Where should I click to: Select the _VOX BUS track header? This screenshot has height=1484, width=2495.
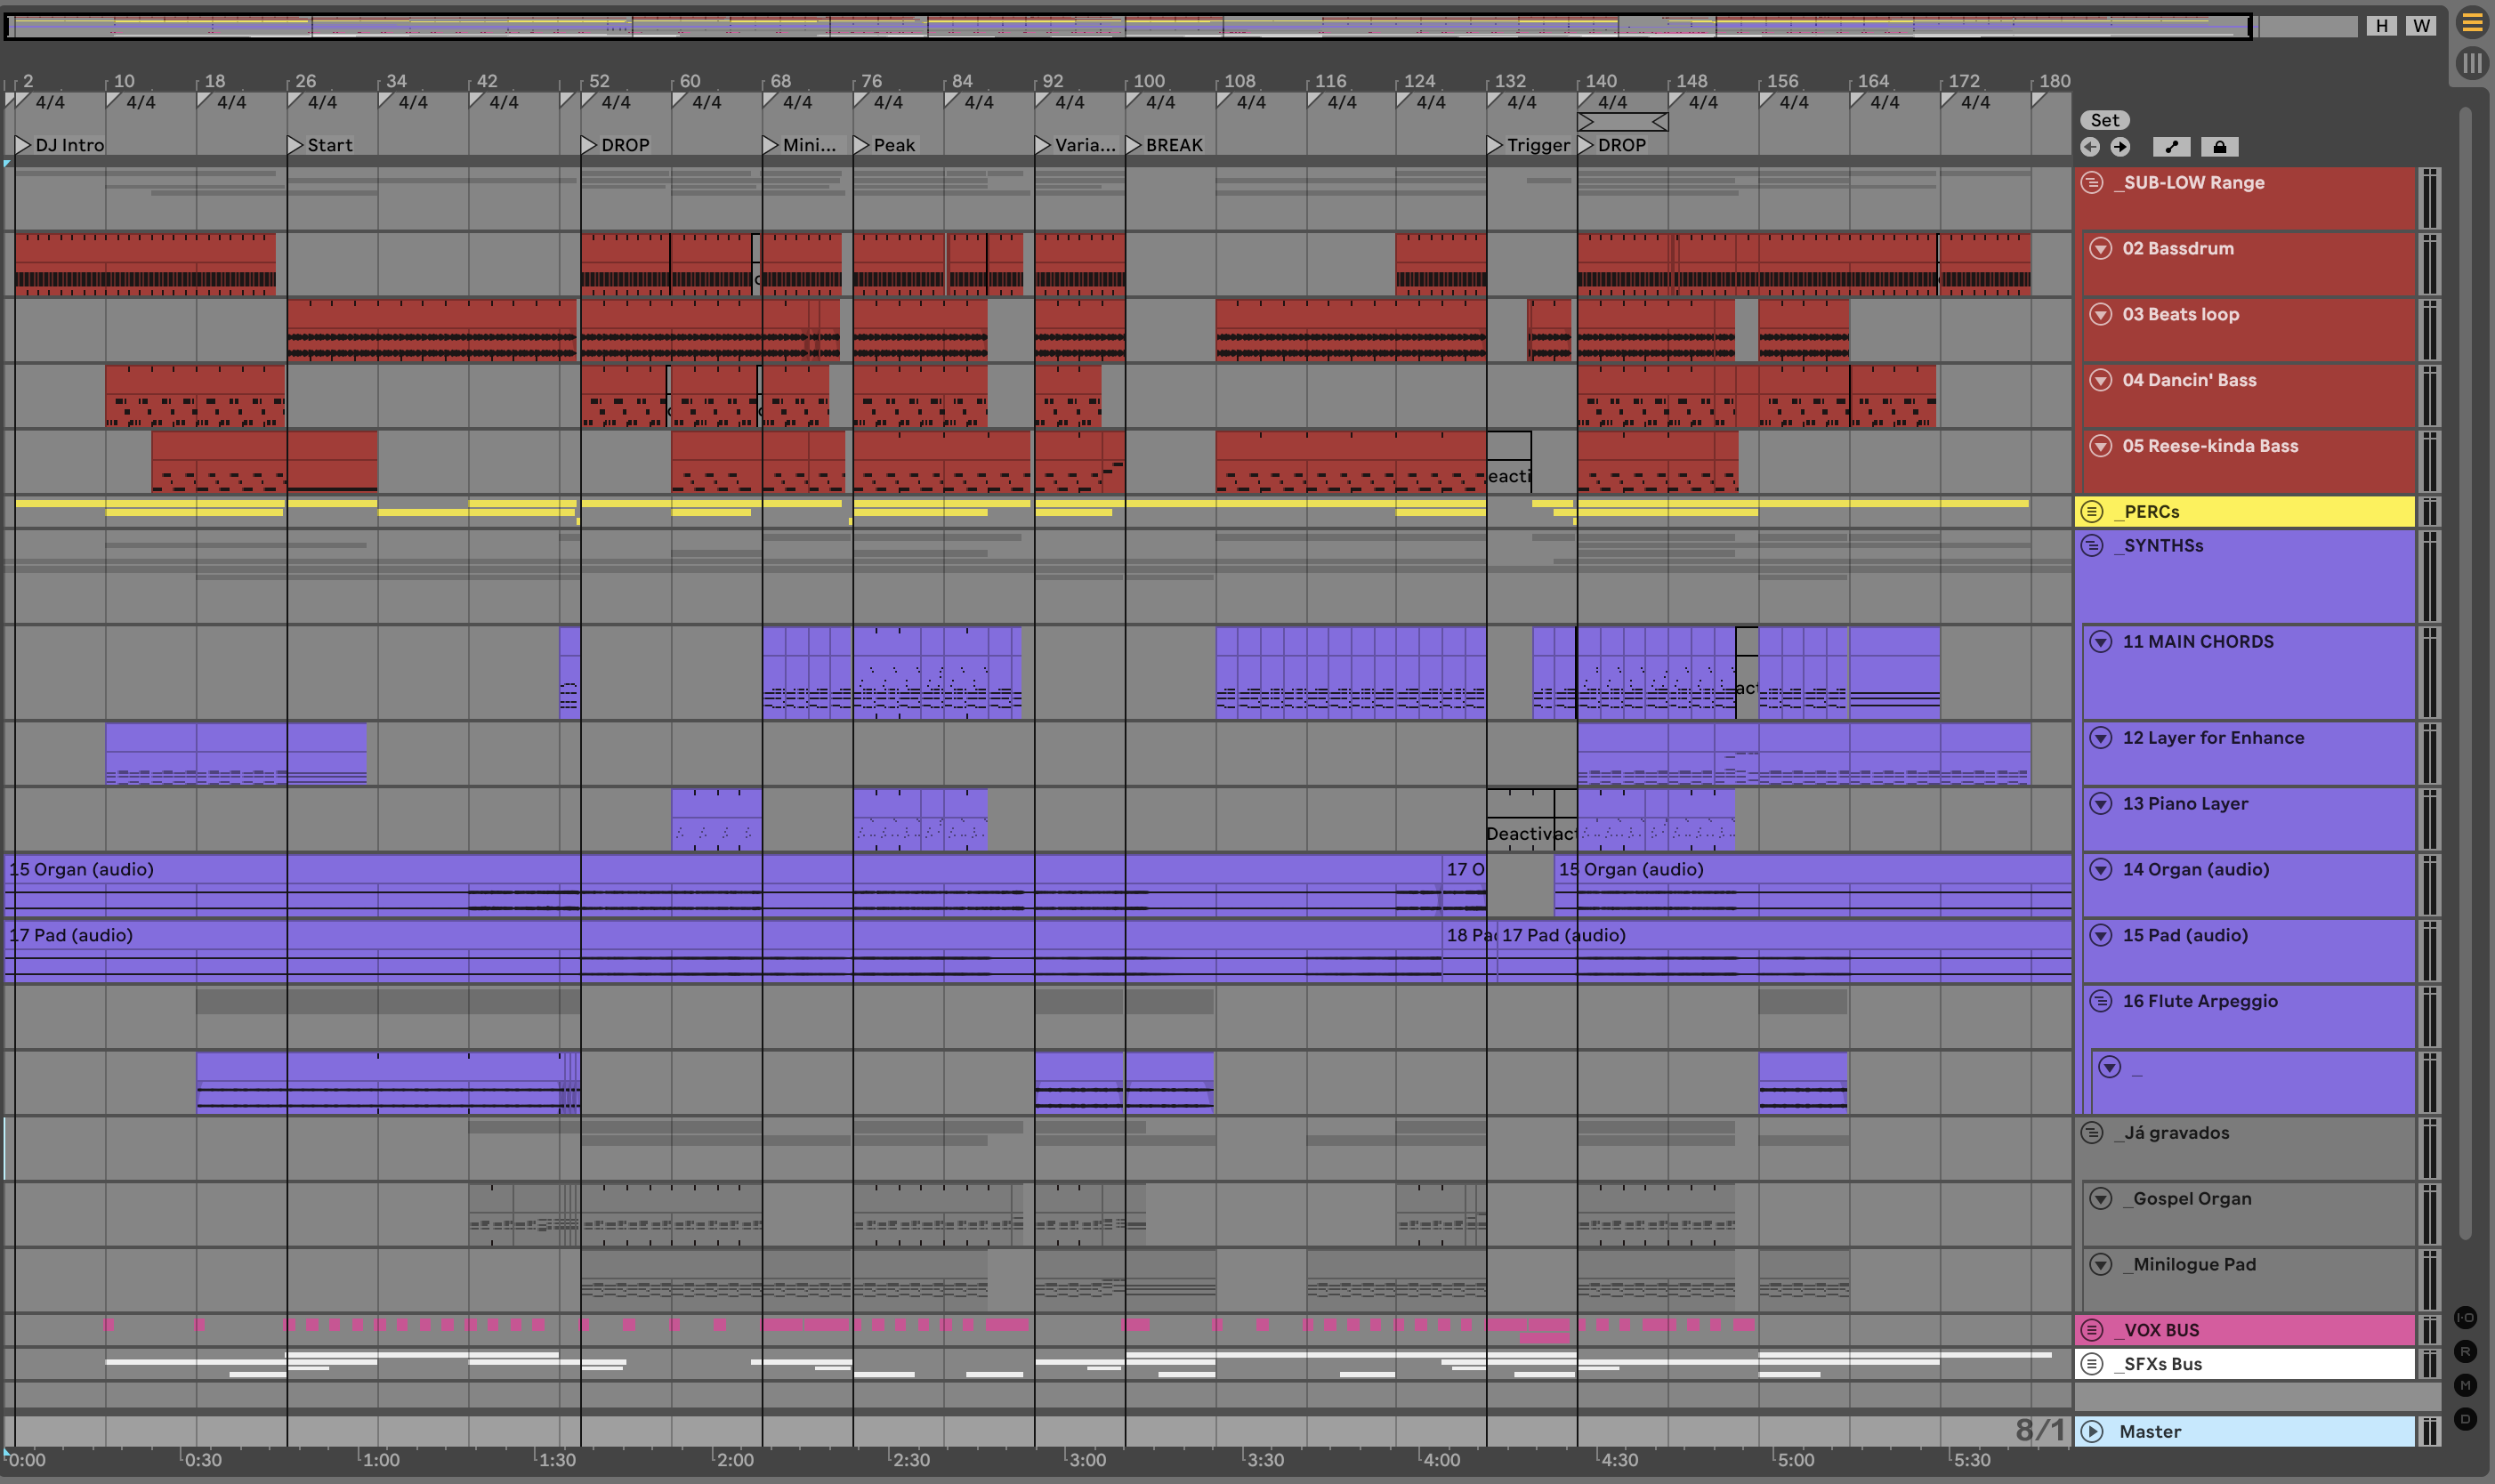2245,1330
